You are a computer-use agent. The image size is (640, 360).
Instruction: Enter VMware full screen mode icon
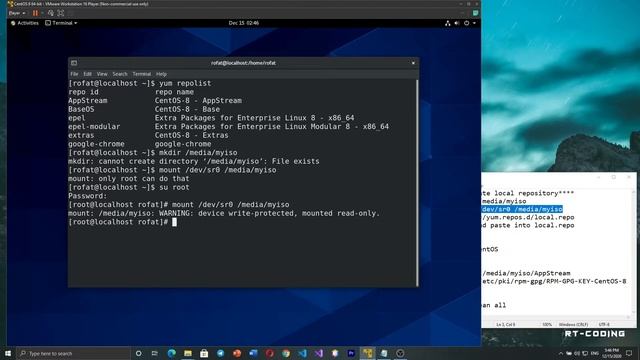(x=61, y=13)
